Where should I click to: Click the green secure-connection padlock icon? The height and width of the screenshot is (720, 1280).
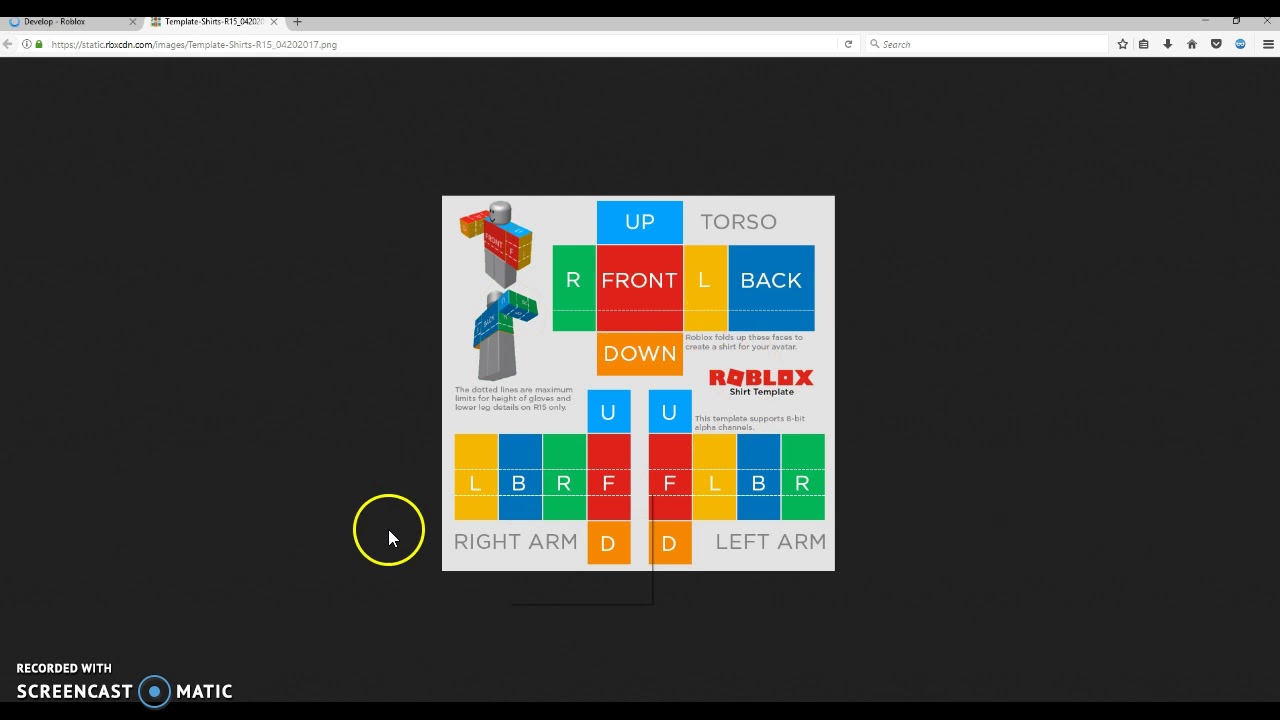click(39, 44)
